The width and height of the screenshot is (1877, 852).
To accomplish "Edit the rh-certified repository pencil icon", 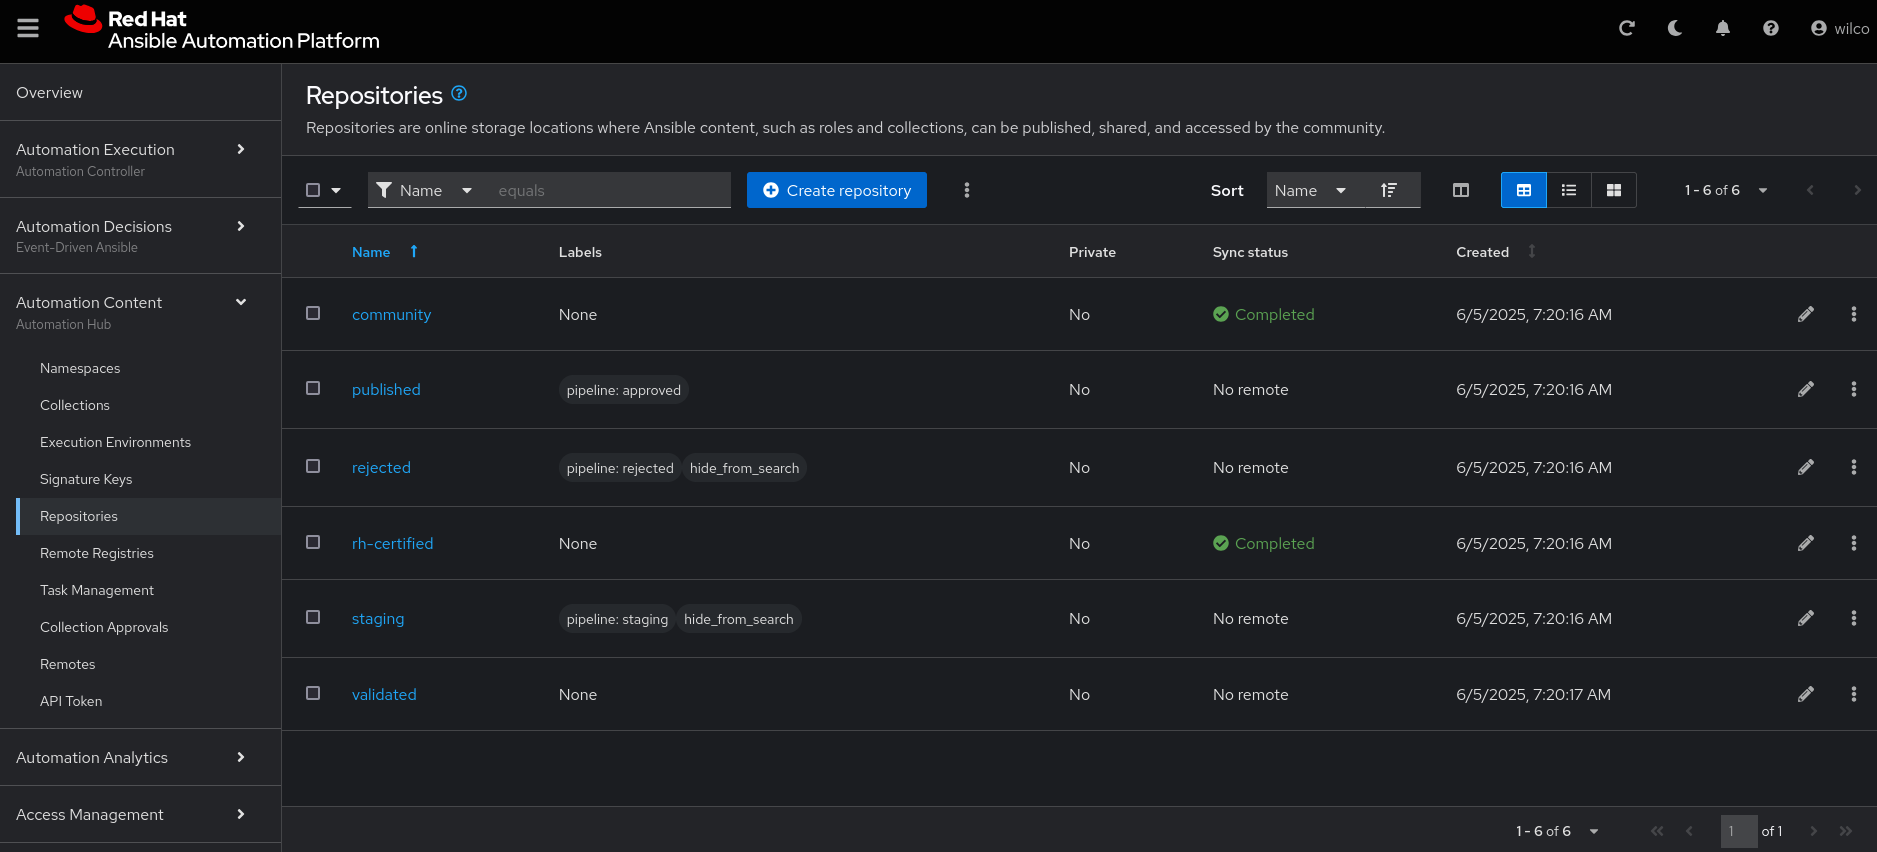I will point(1806,543).
